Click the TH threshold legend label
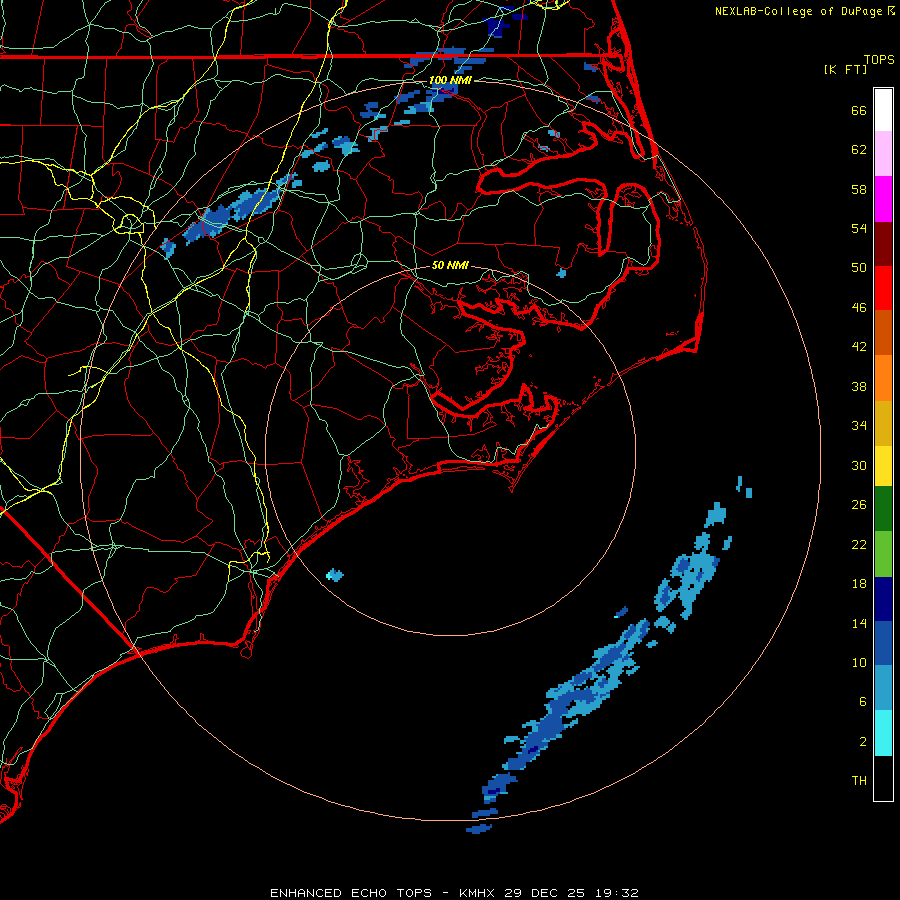Screen dimensions: 900x900 [859, 781]
